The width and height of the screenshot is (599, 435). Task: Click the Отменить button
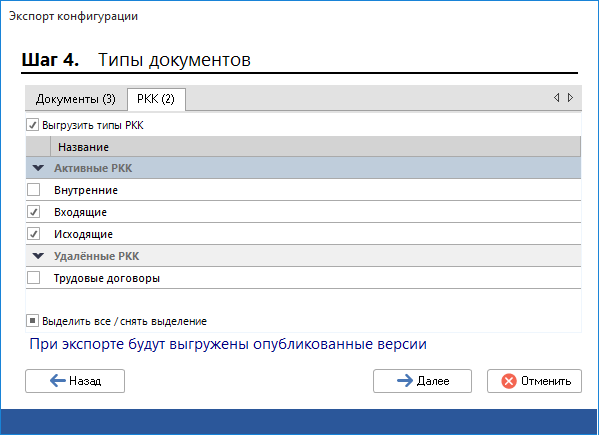(x=534, y=381)
